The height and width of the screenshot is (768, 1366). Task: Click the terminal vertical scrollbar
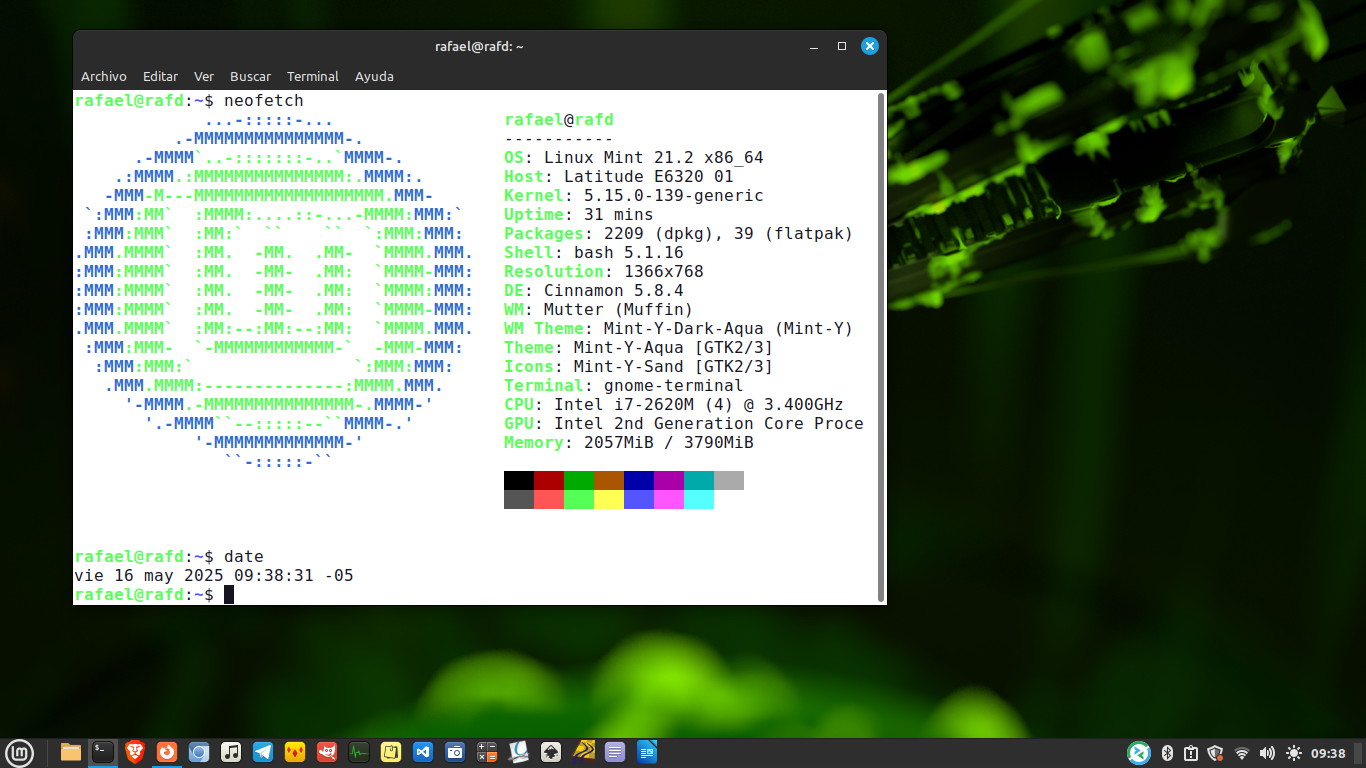[x=881, y=347]
